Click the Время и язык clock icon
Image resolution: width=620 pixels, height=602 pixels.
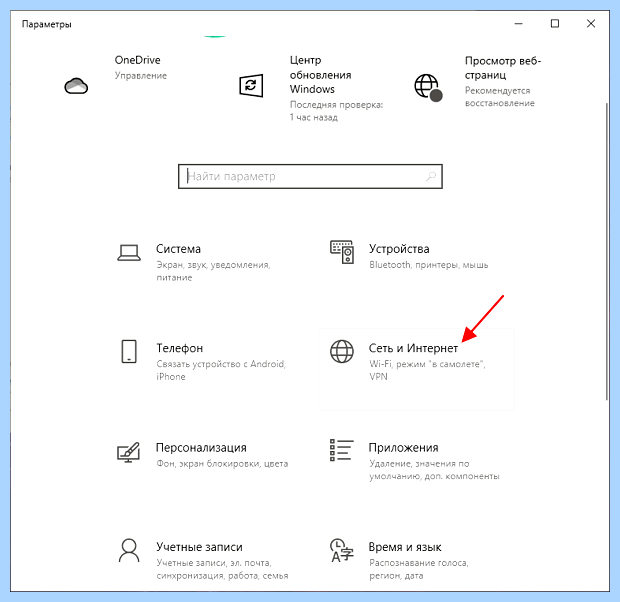click(342, 550)
